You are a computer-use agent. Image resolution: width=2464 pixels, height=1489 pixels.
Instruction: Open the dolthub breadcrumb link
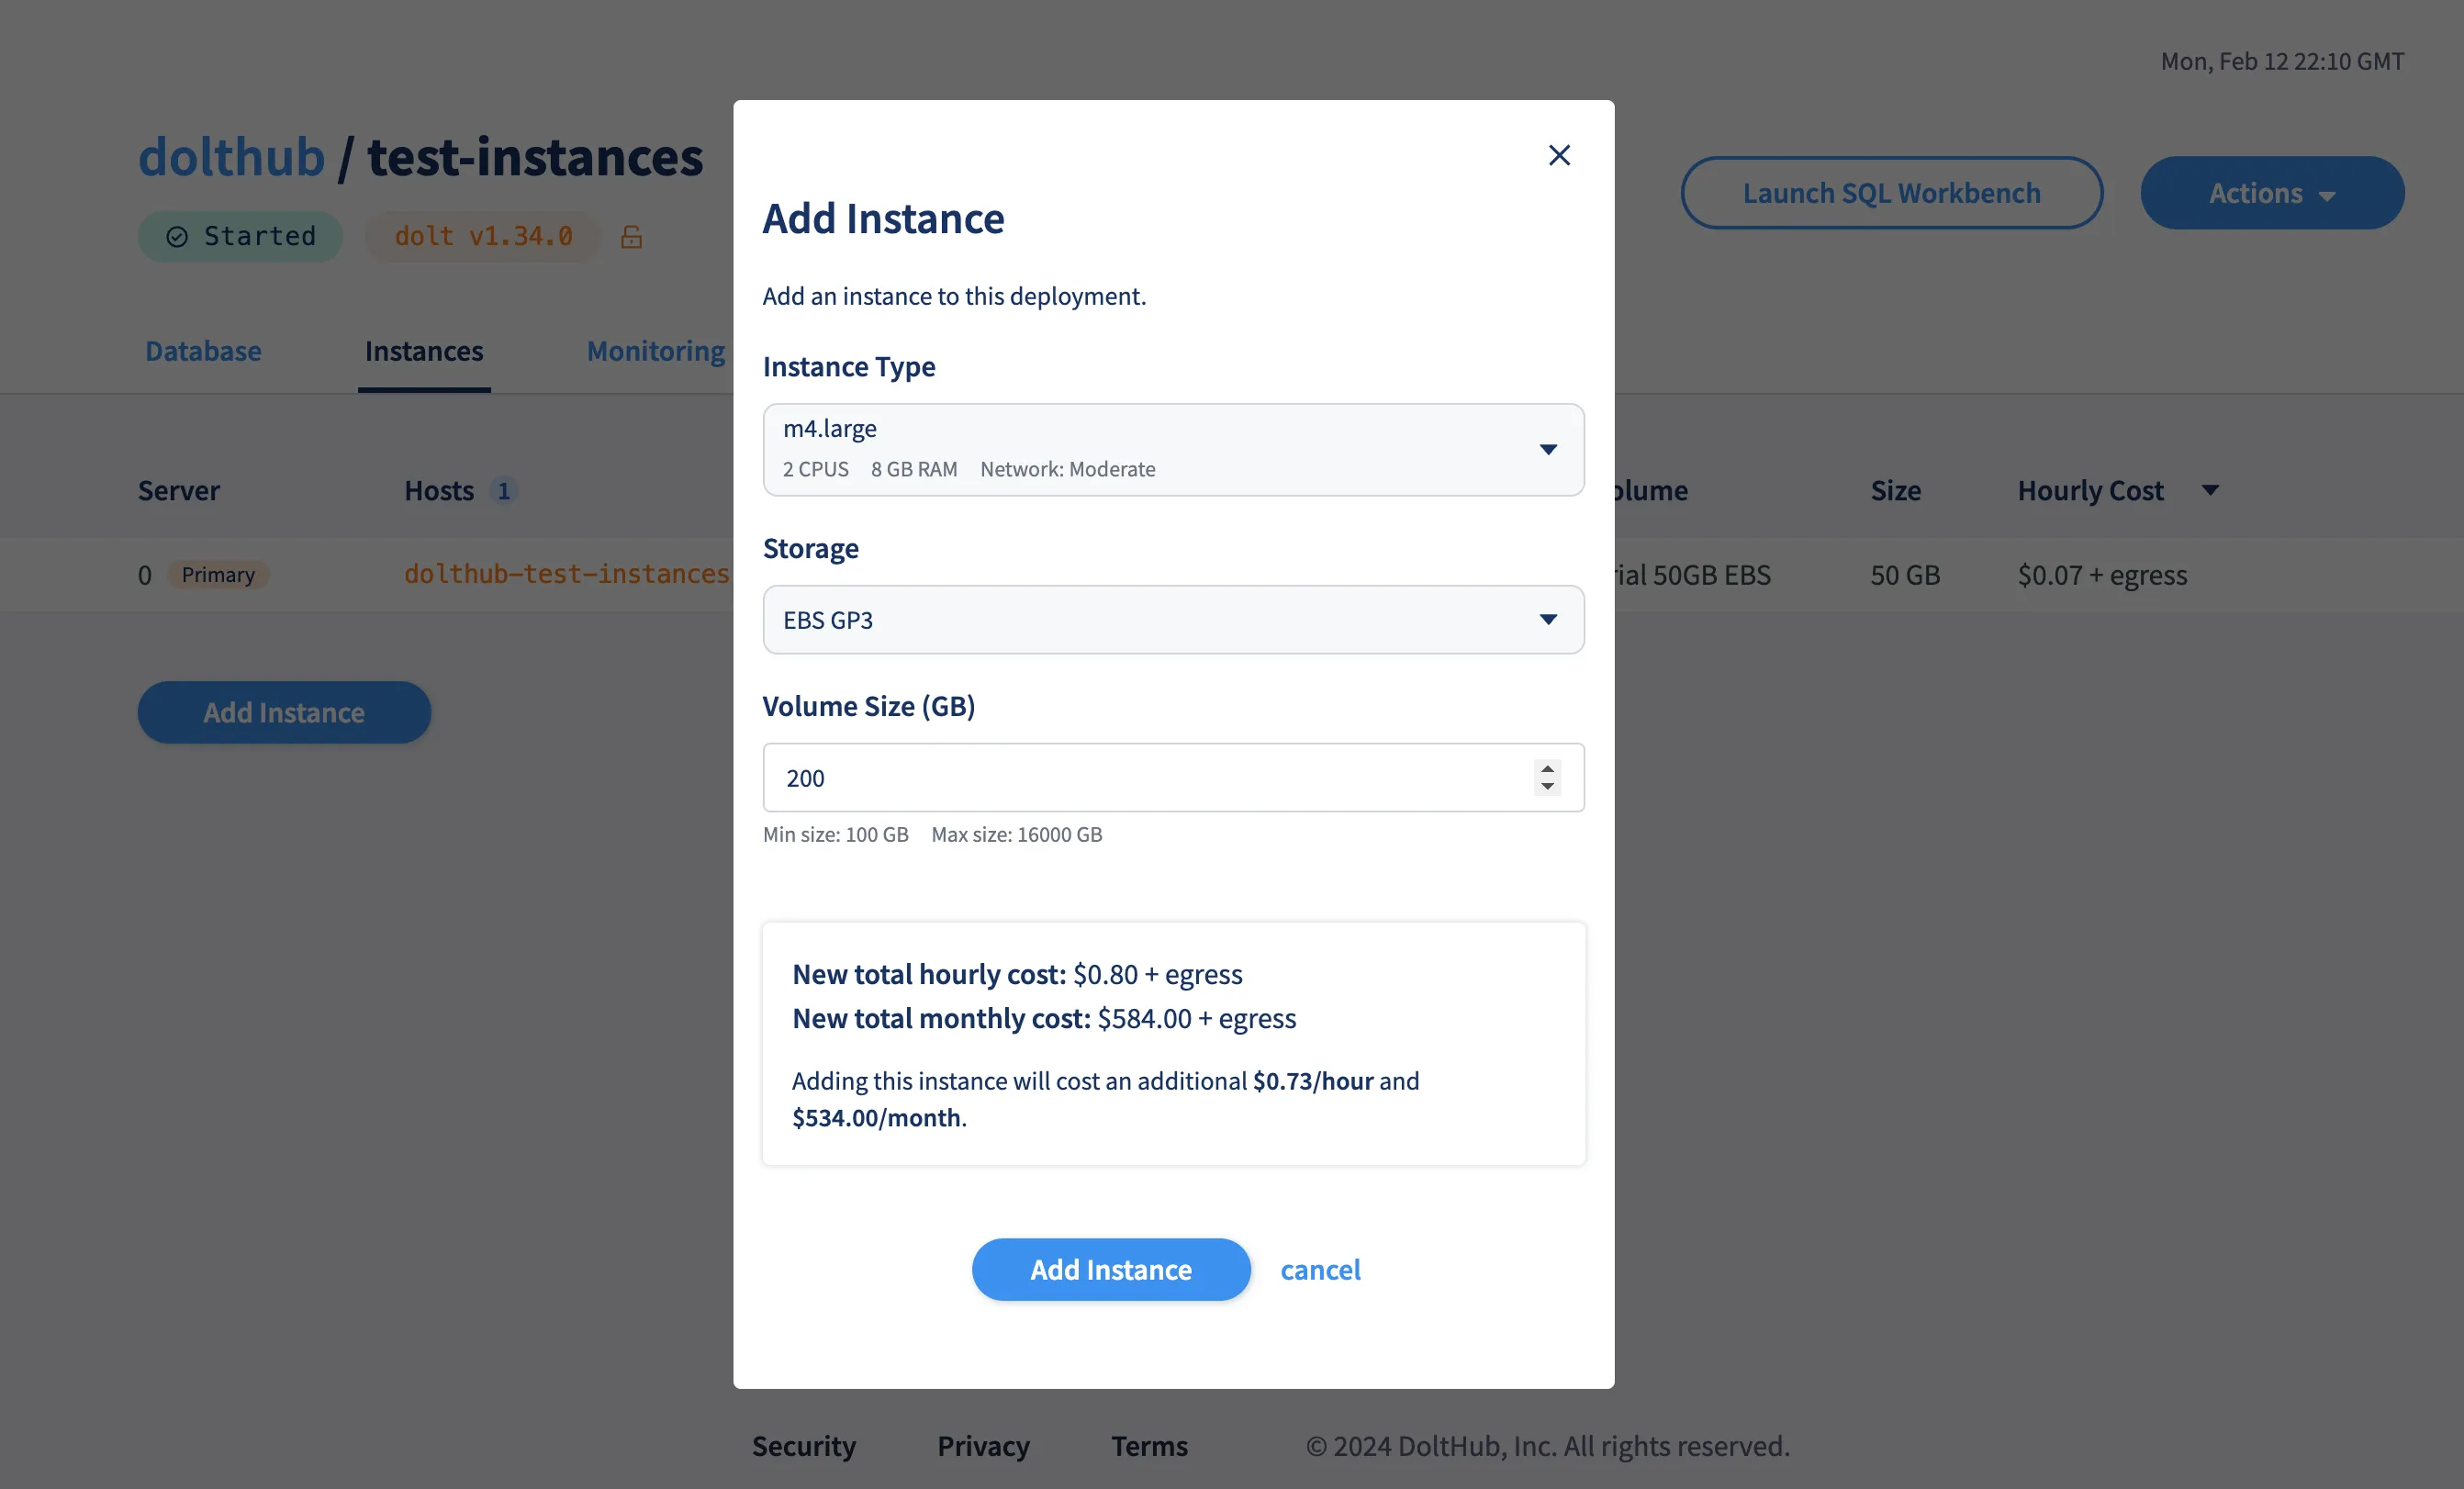[x=231, y=156]
